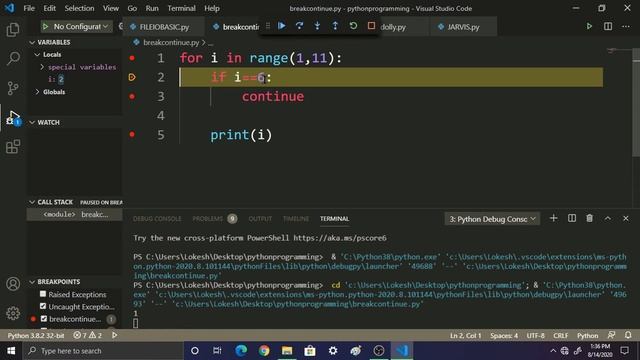Open the Run and Debug view
The image size is (640, 360).
point(13,118)
